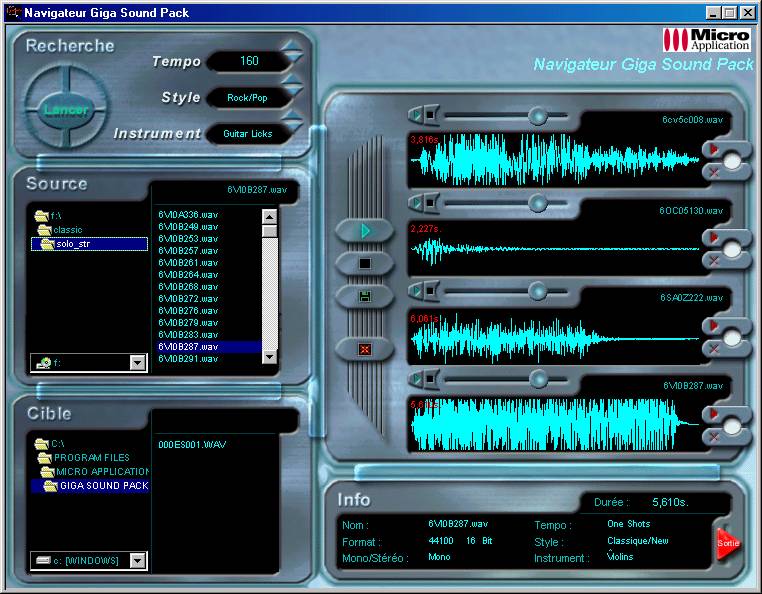Stop track 6cv5c008.wav with small stop icon

(430, 115)
